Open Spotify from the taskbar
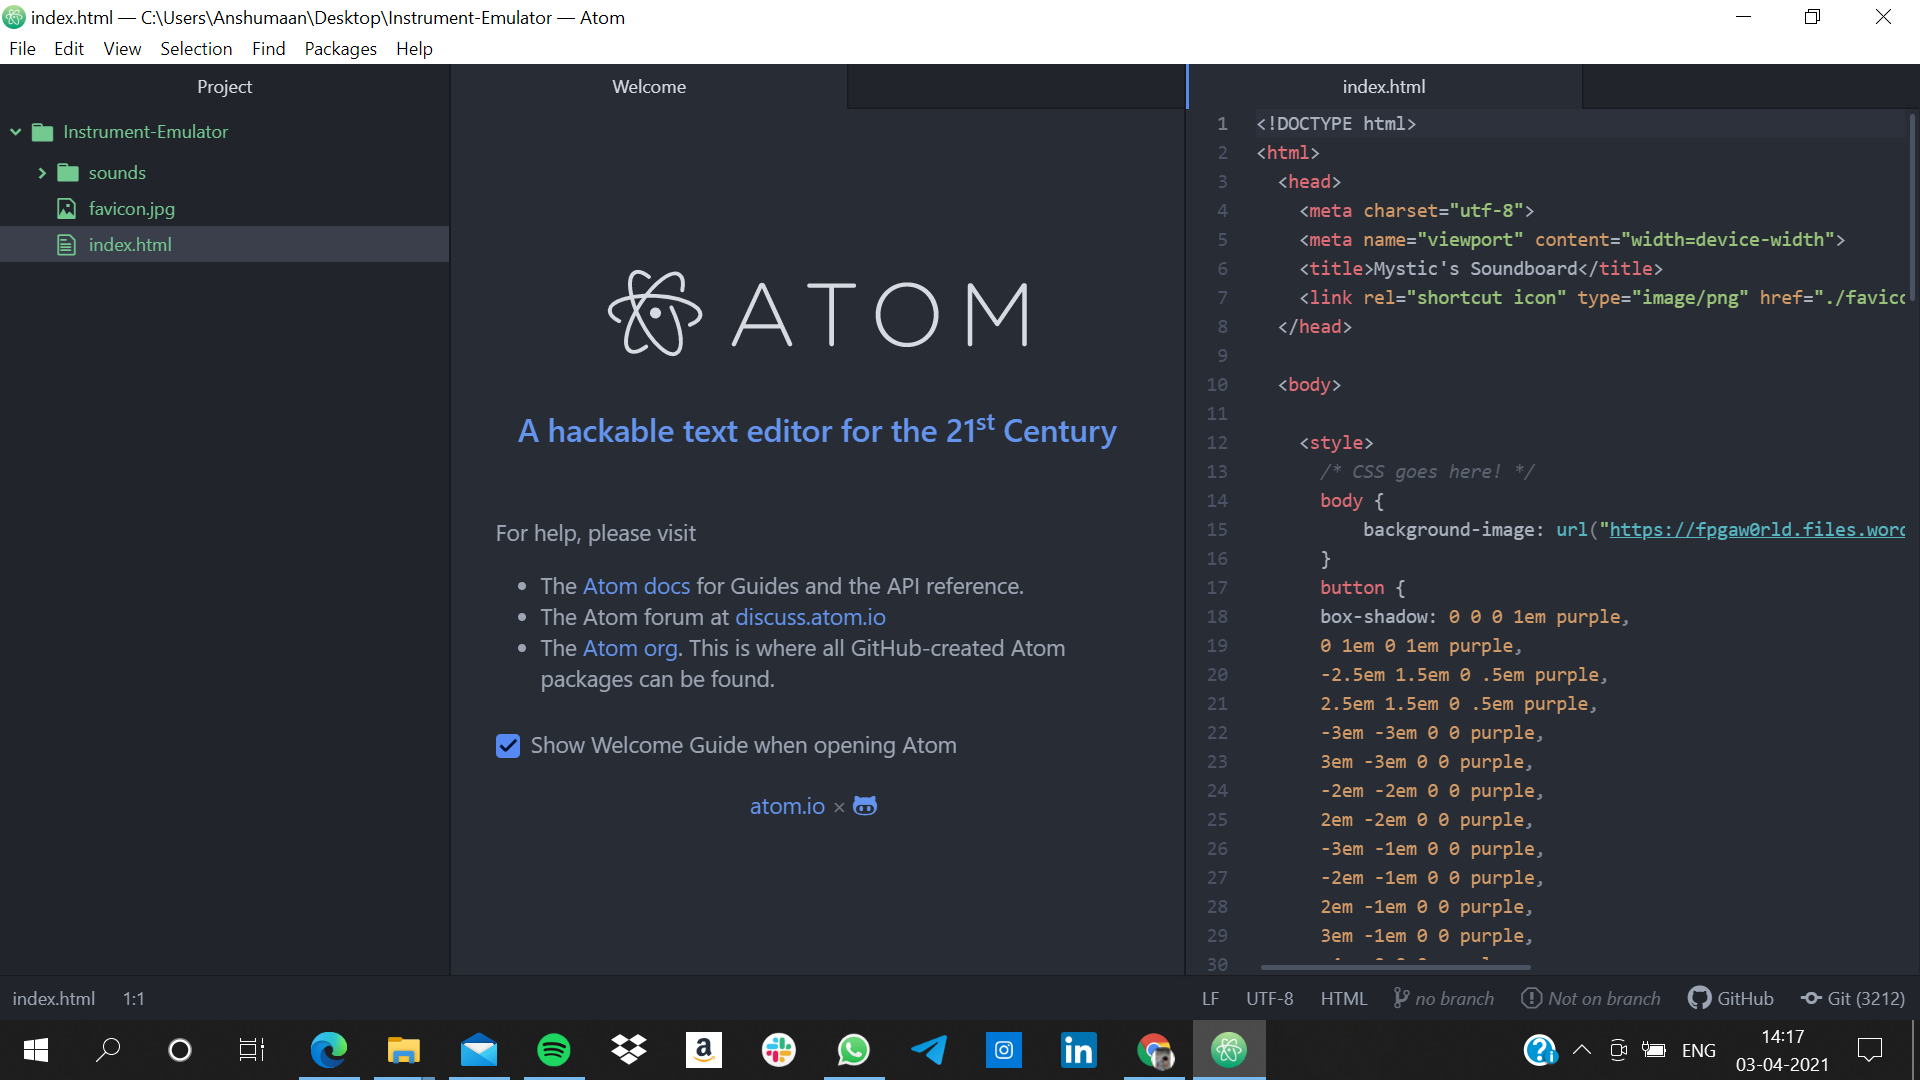Viewport: 1920px width, 1080px height. point(553,1050)
